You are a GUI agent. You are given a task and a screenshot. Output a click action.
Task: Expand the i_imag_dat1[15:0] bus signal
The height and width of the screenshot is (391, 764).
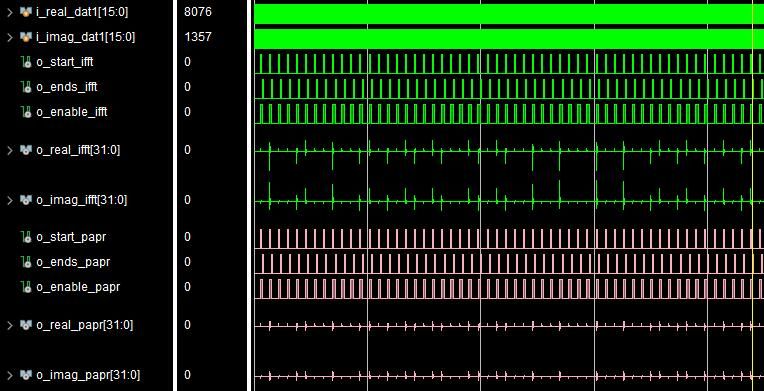10,37
